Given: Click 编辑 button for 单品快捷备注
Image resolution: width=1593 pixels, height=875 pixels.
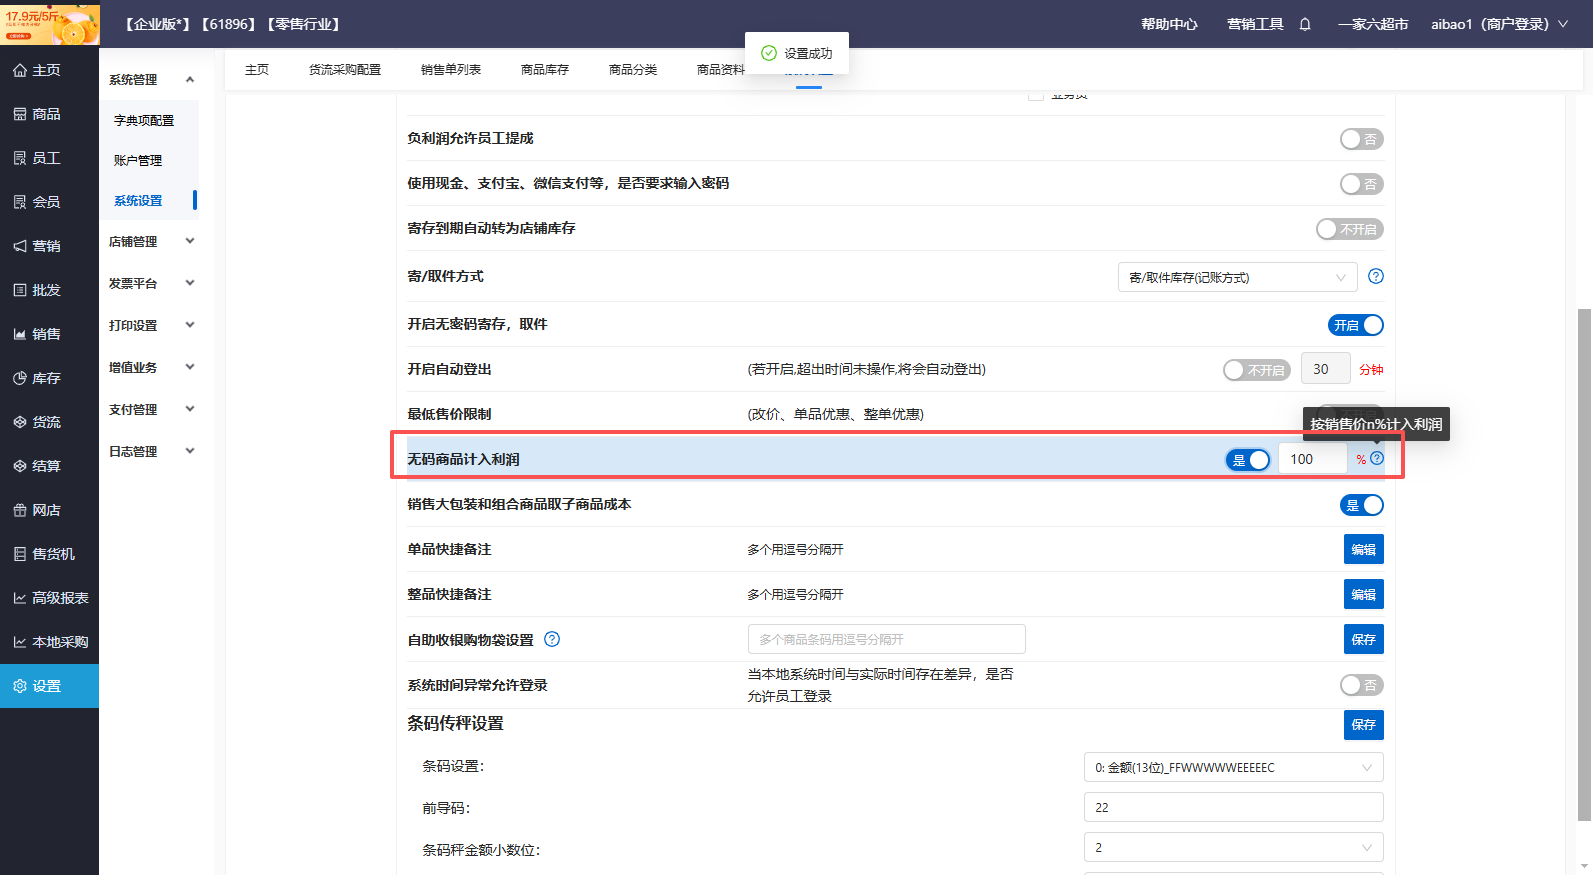Looking at the screenshot, I should point(1363,549).
